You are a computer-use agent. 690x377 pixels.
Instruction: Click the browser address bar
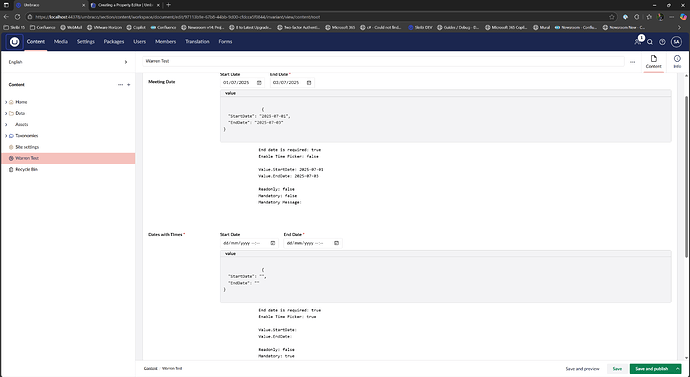point(321,17)
